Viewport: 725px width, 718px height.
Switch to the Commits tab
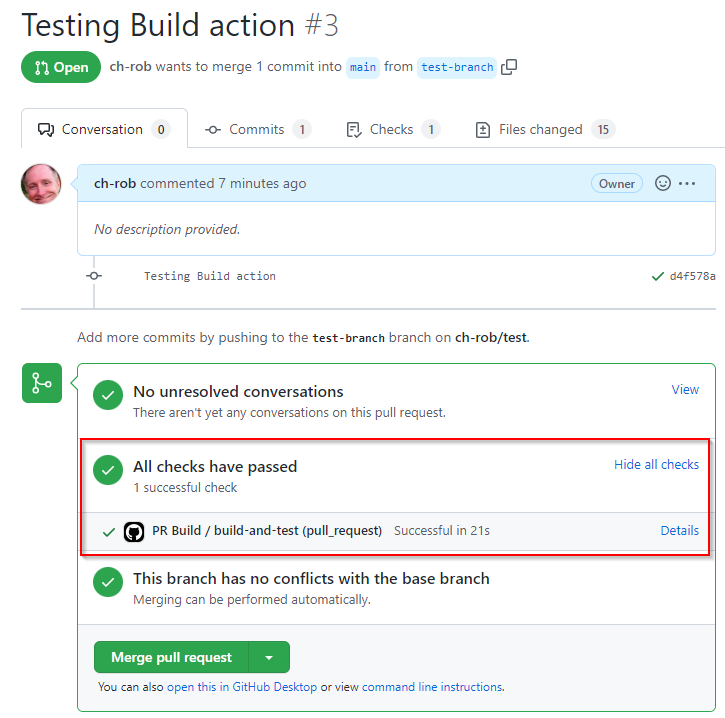point(258,129)
